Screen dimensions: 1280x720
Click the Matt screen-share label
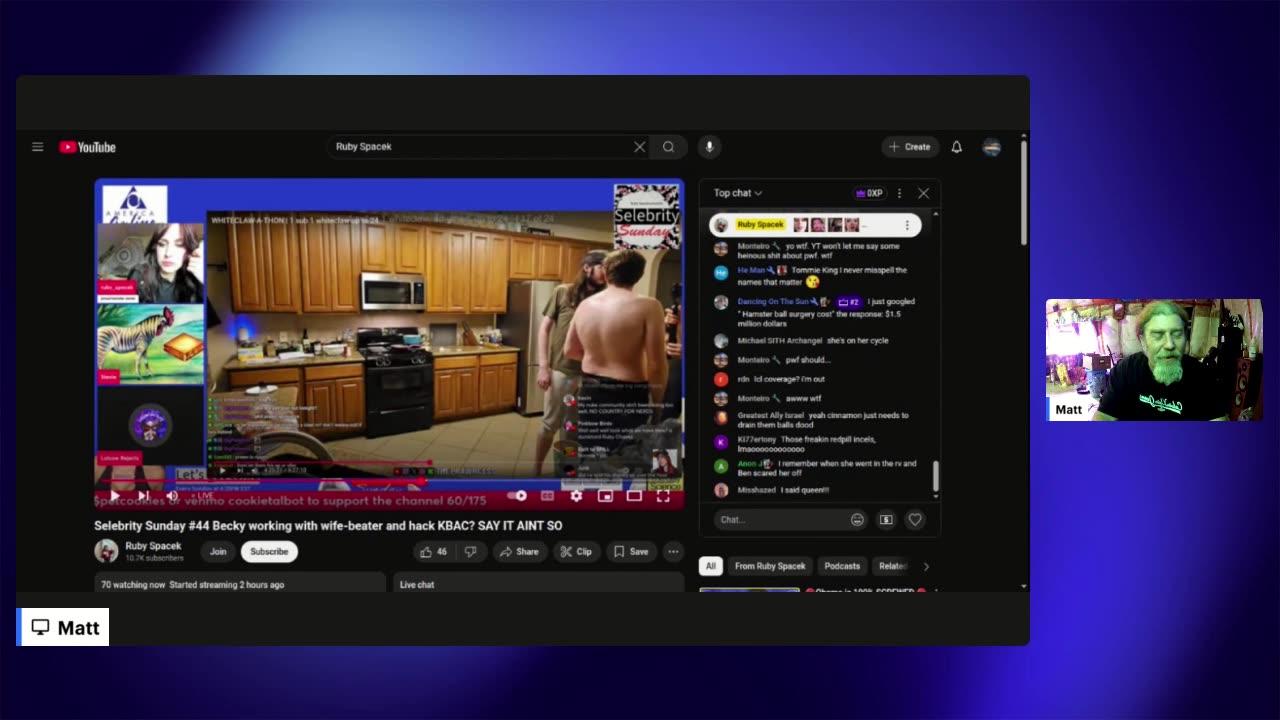click(65, 627)
